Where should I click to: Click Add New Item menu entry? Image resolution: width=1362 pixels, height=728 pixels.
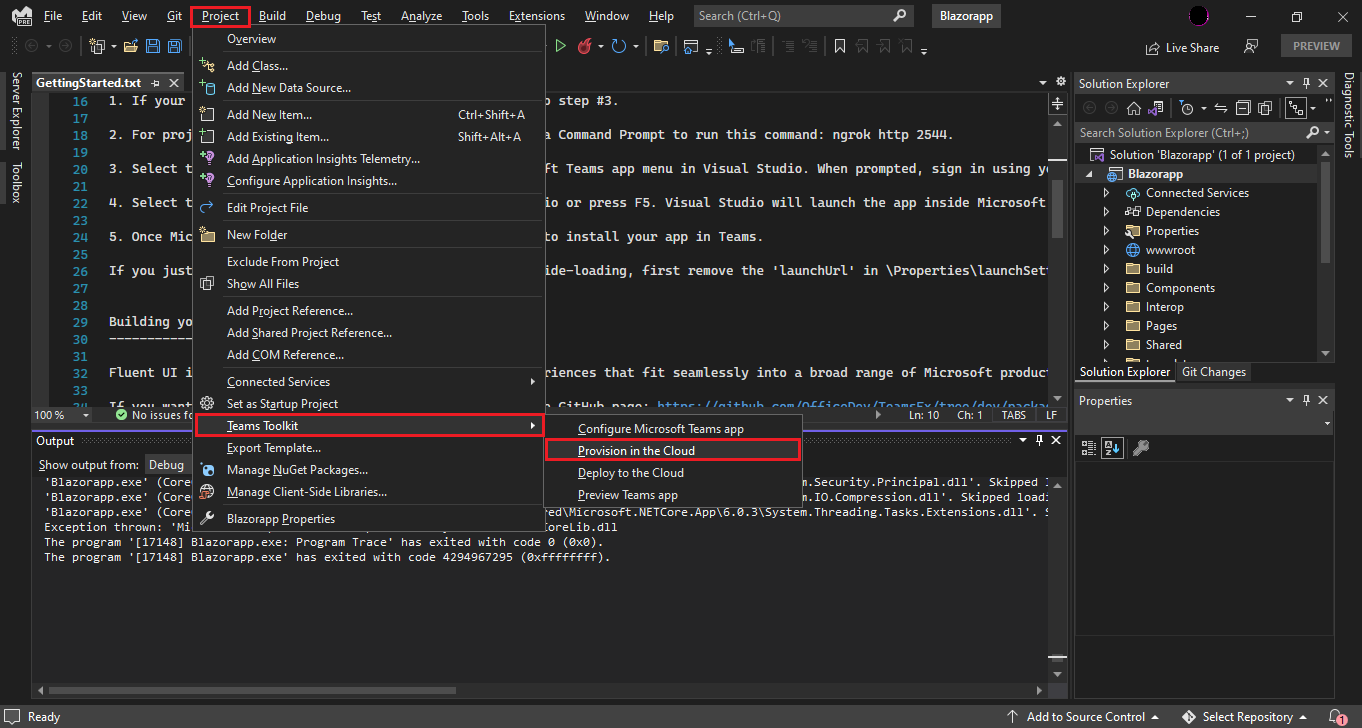tap(369, 115)
